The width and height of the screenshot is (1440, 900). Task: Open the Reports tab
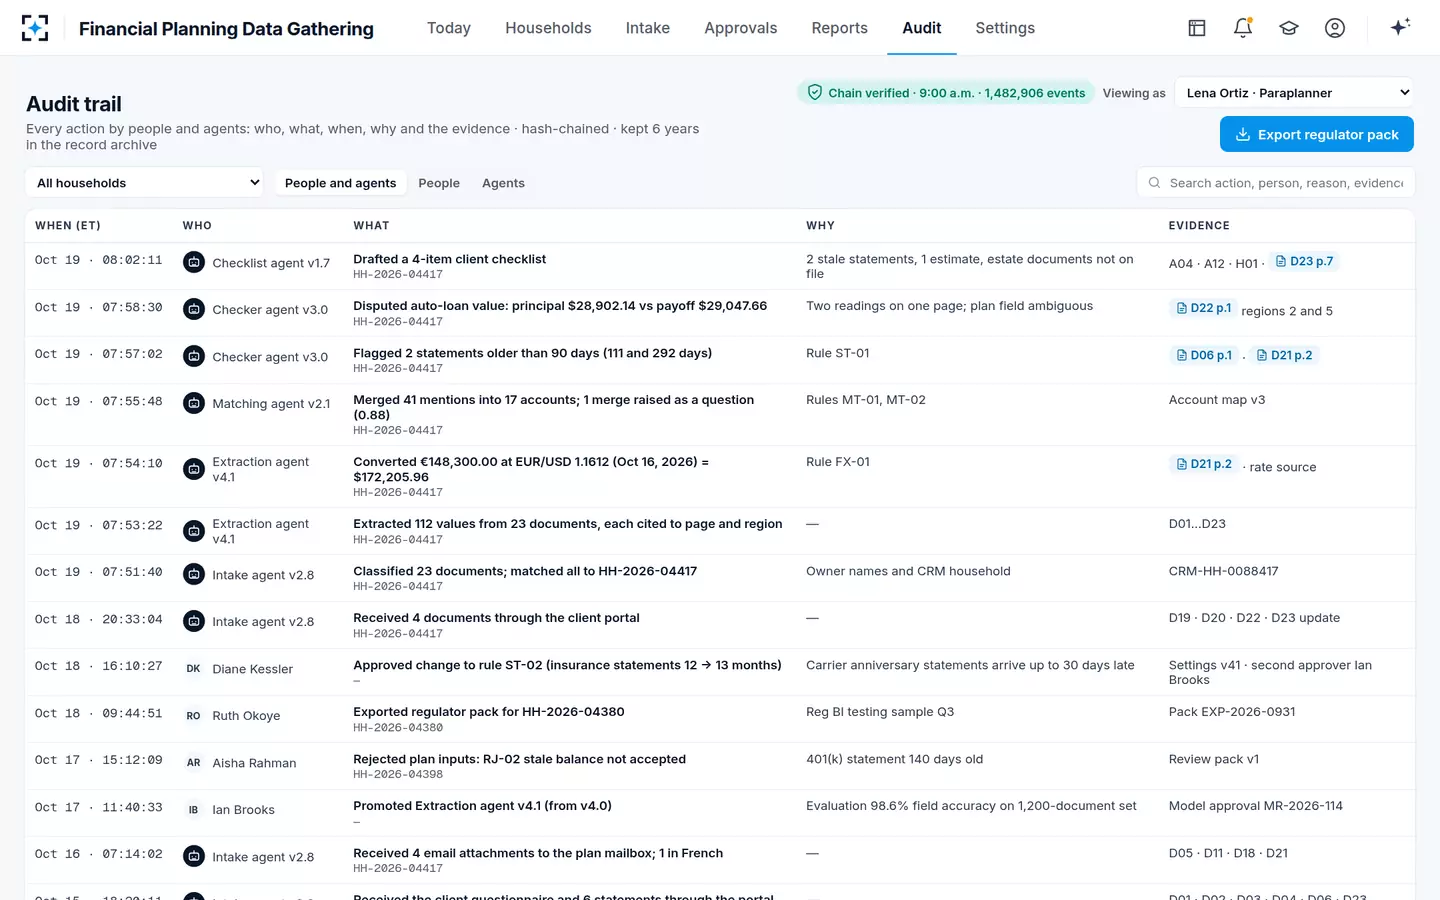tap(840, 28)
